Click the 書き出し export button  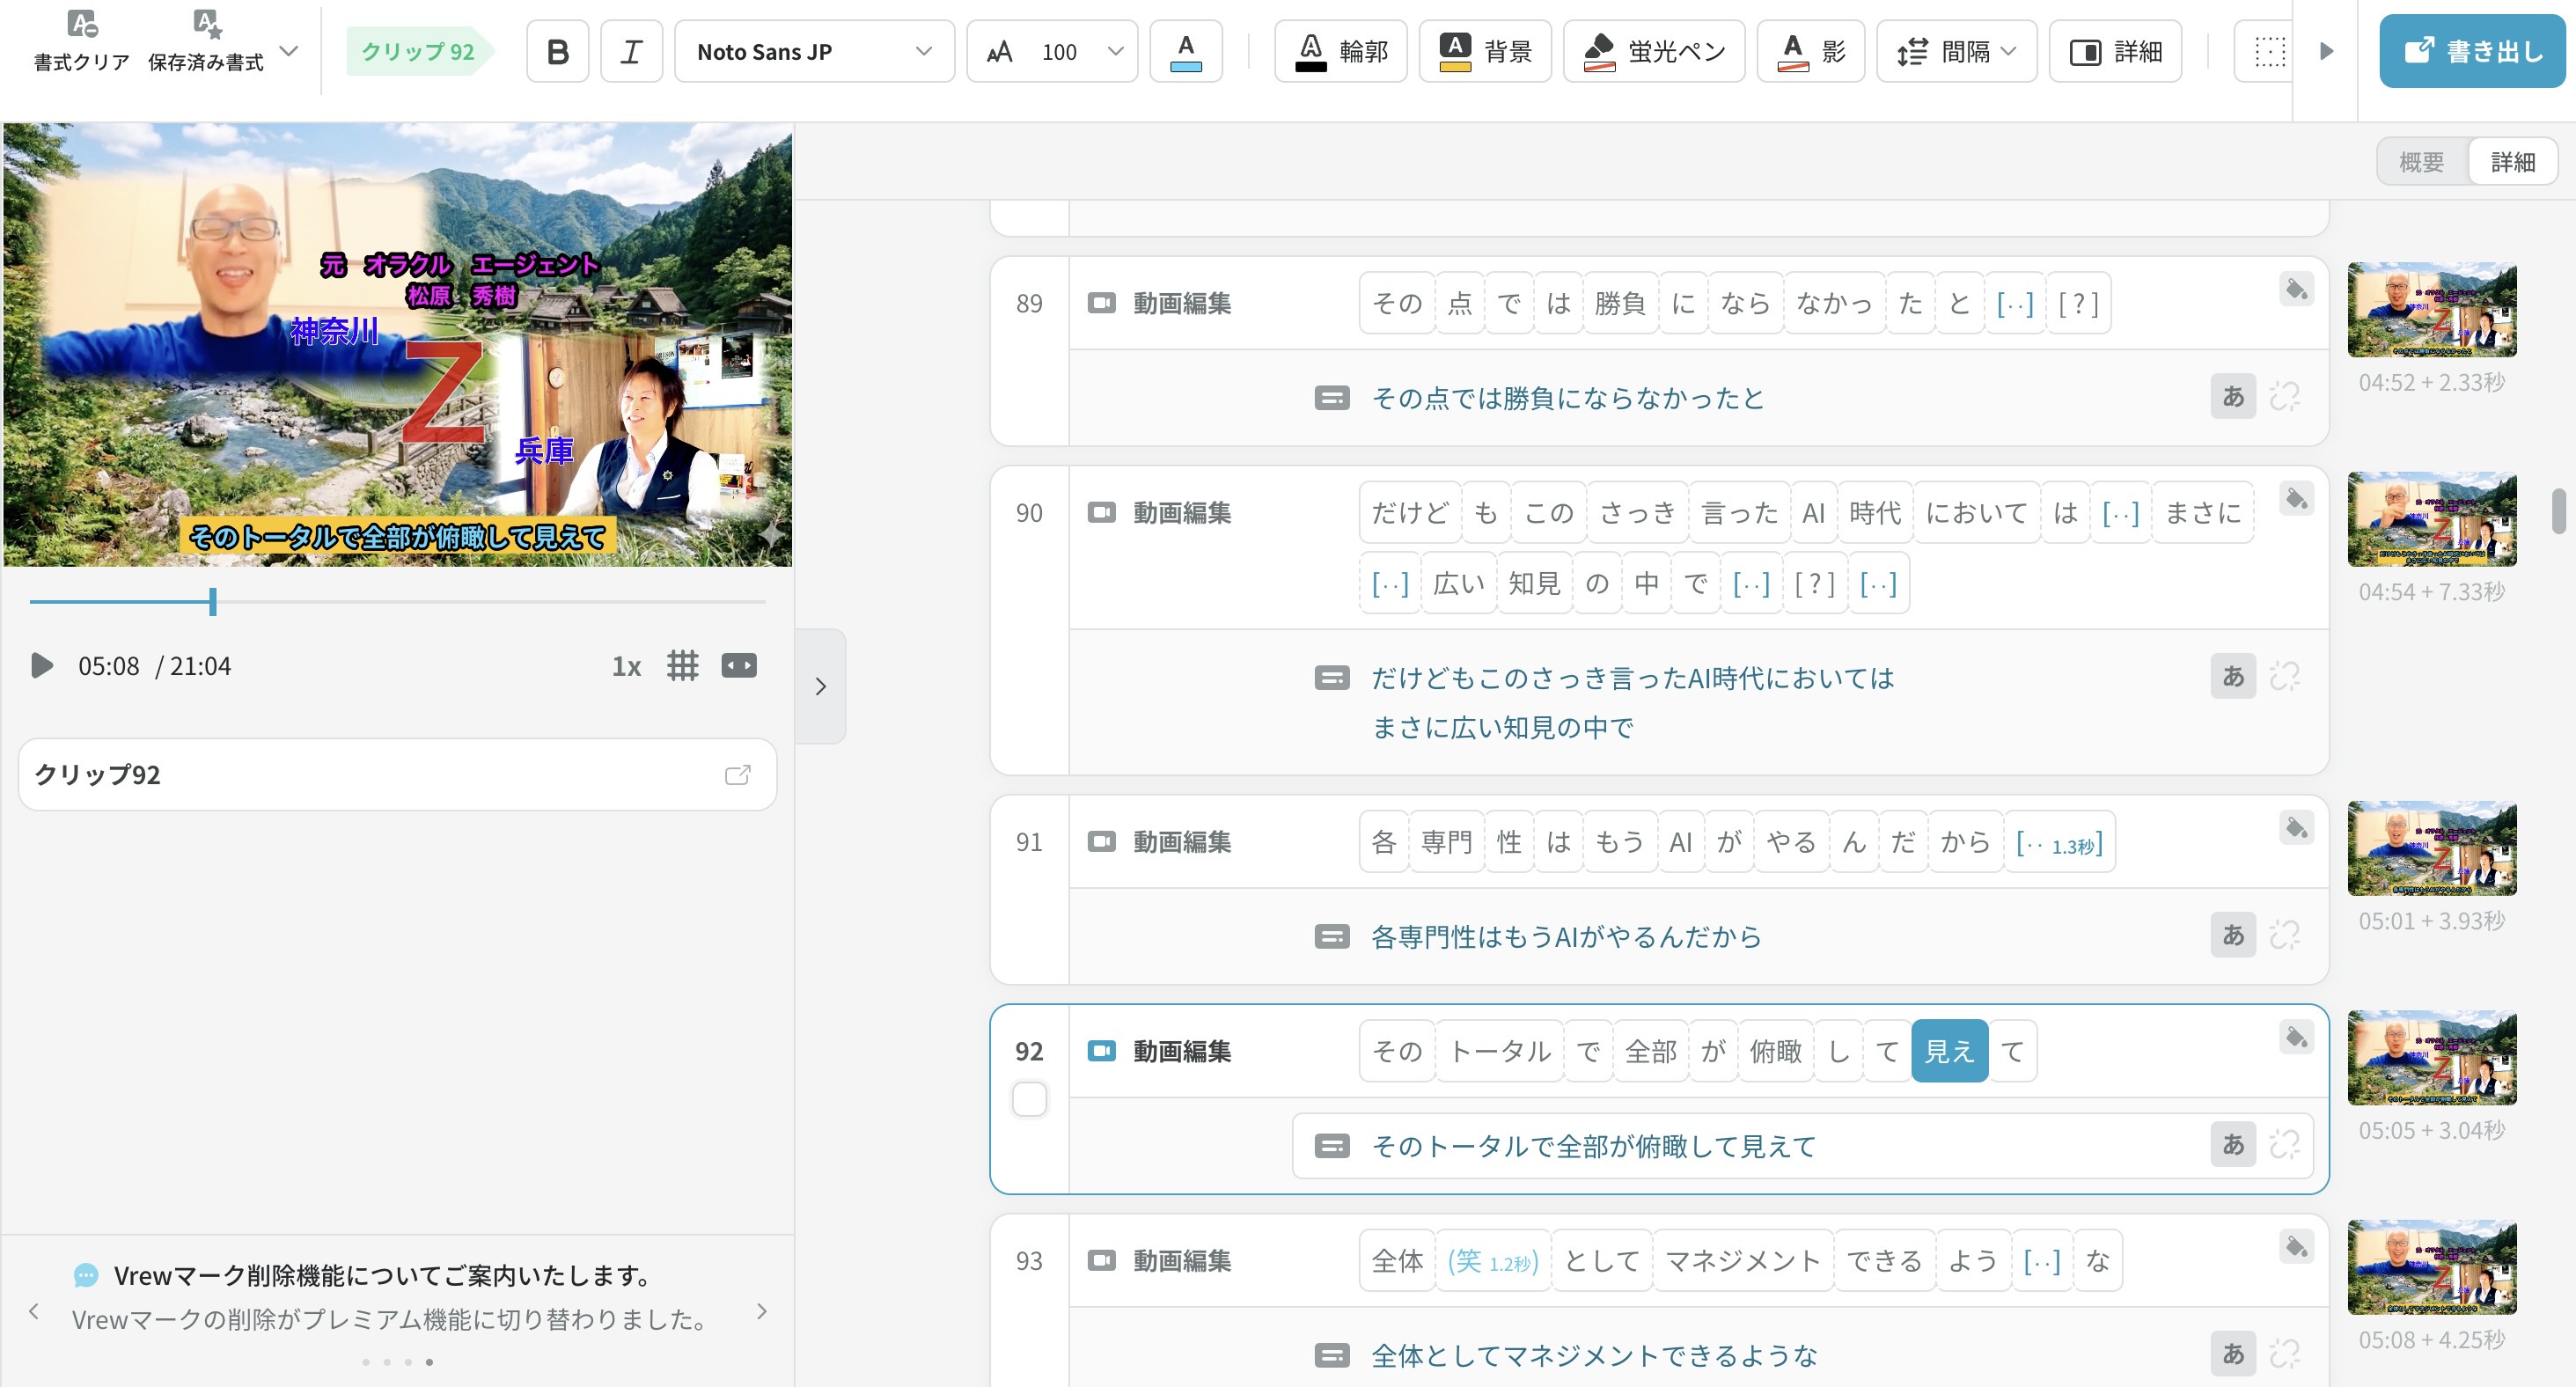pyautogui.click(x=2471, y=51)
